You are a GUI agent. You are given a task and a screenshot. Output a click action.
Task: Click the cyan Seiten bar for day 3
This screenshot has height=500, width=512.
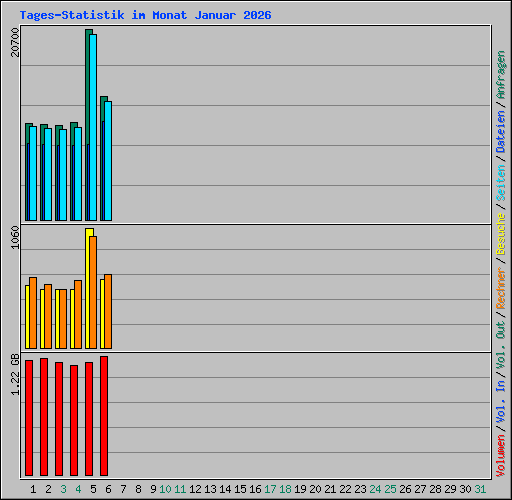(x=63, y=175)
